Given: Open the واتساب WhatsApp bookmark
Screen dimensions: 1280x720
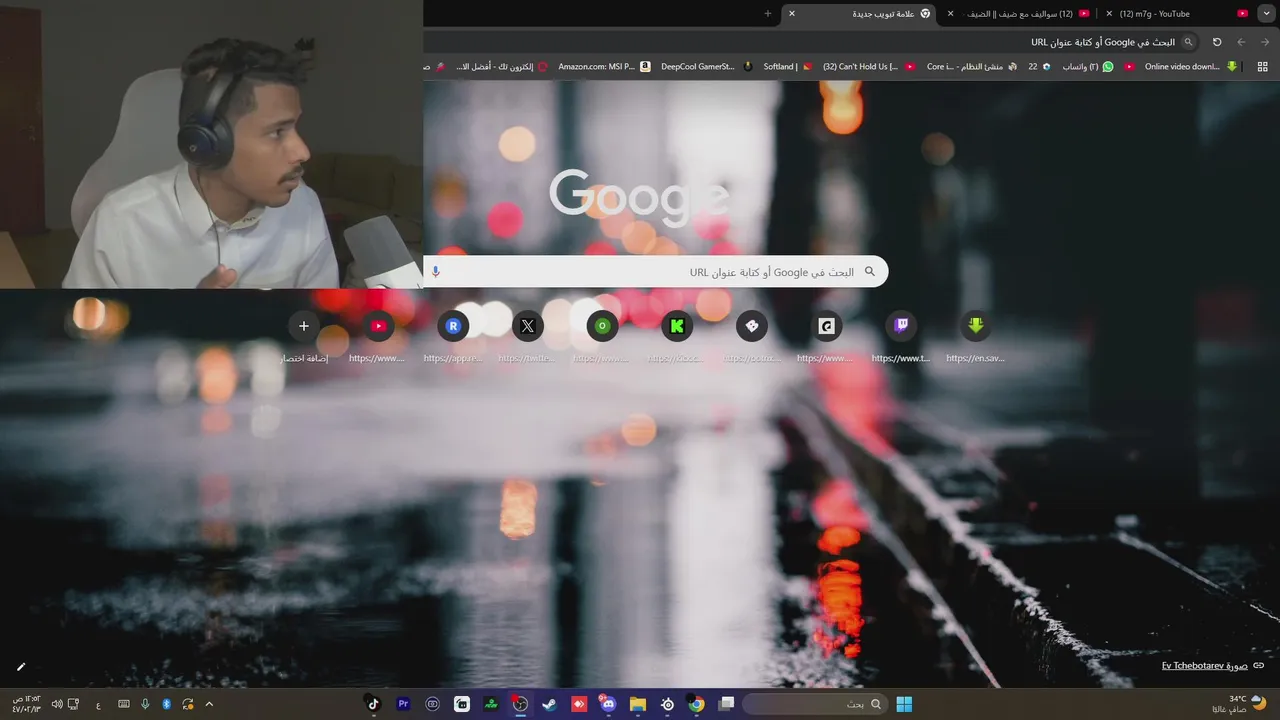Looking at the screenshot, I should [1087, 67].
